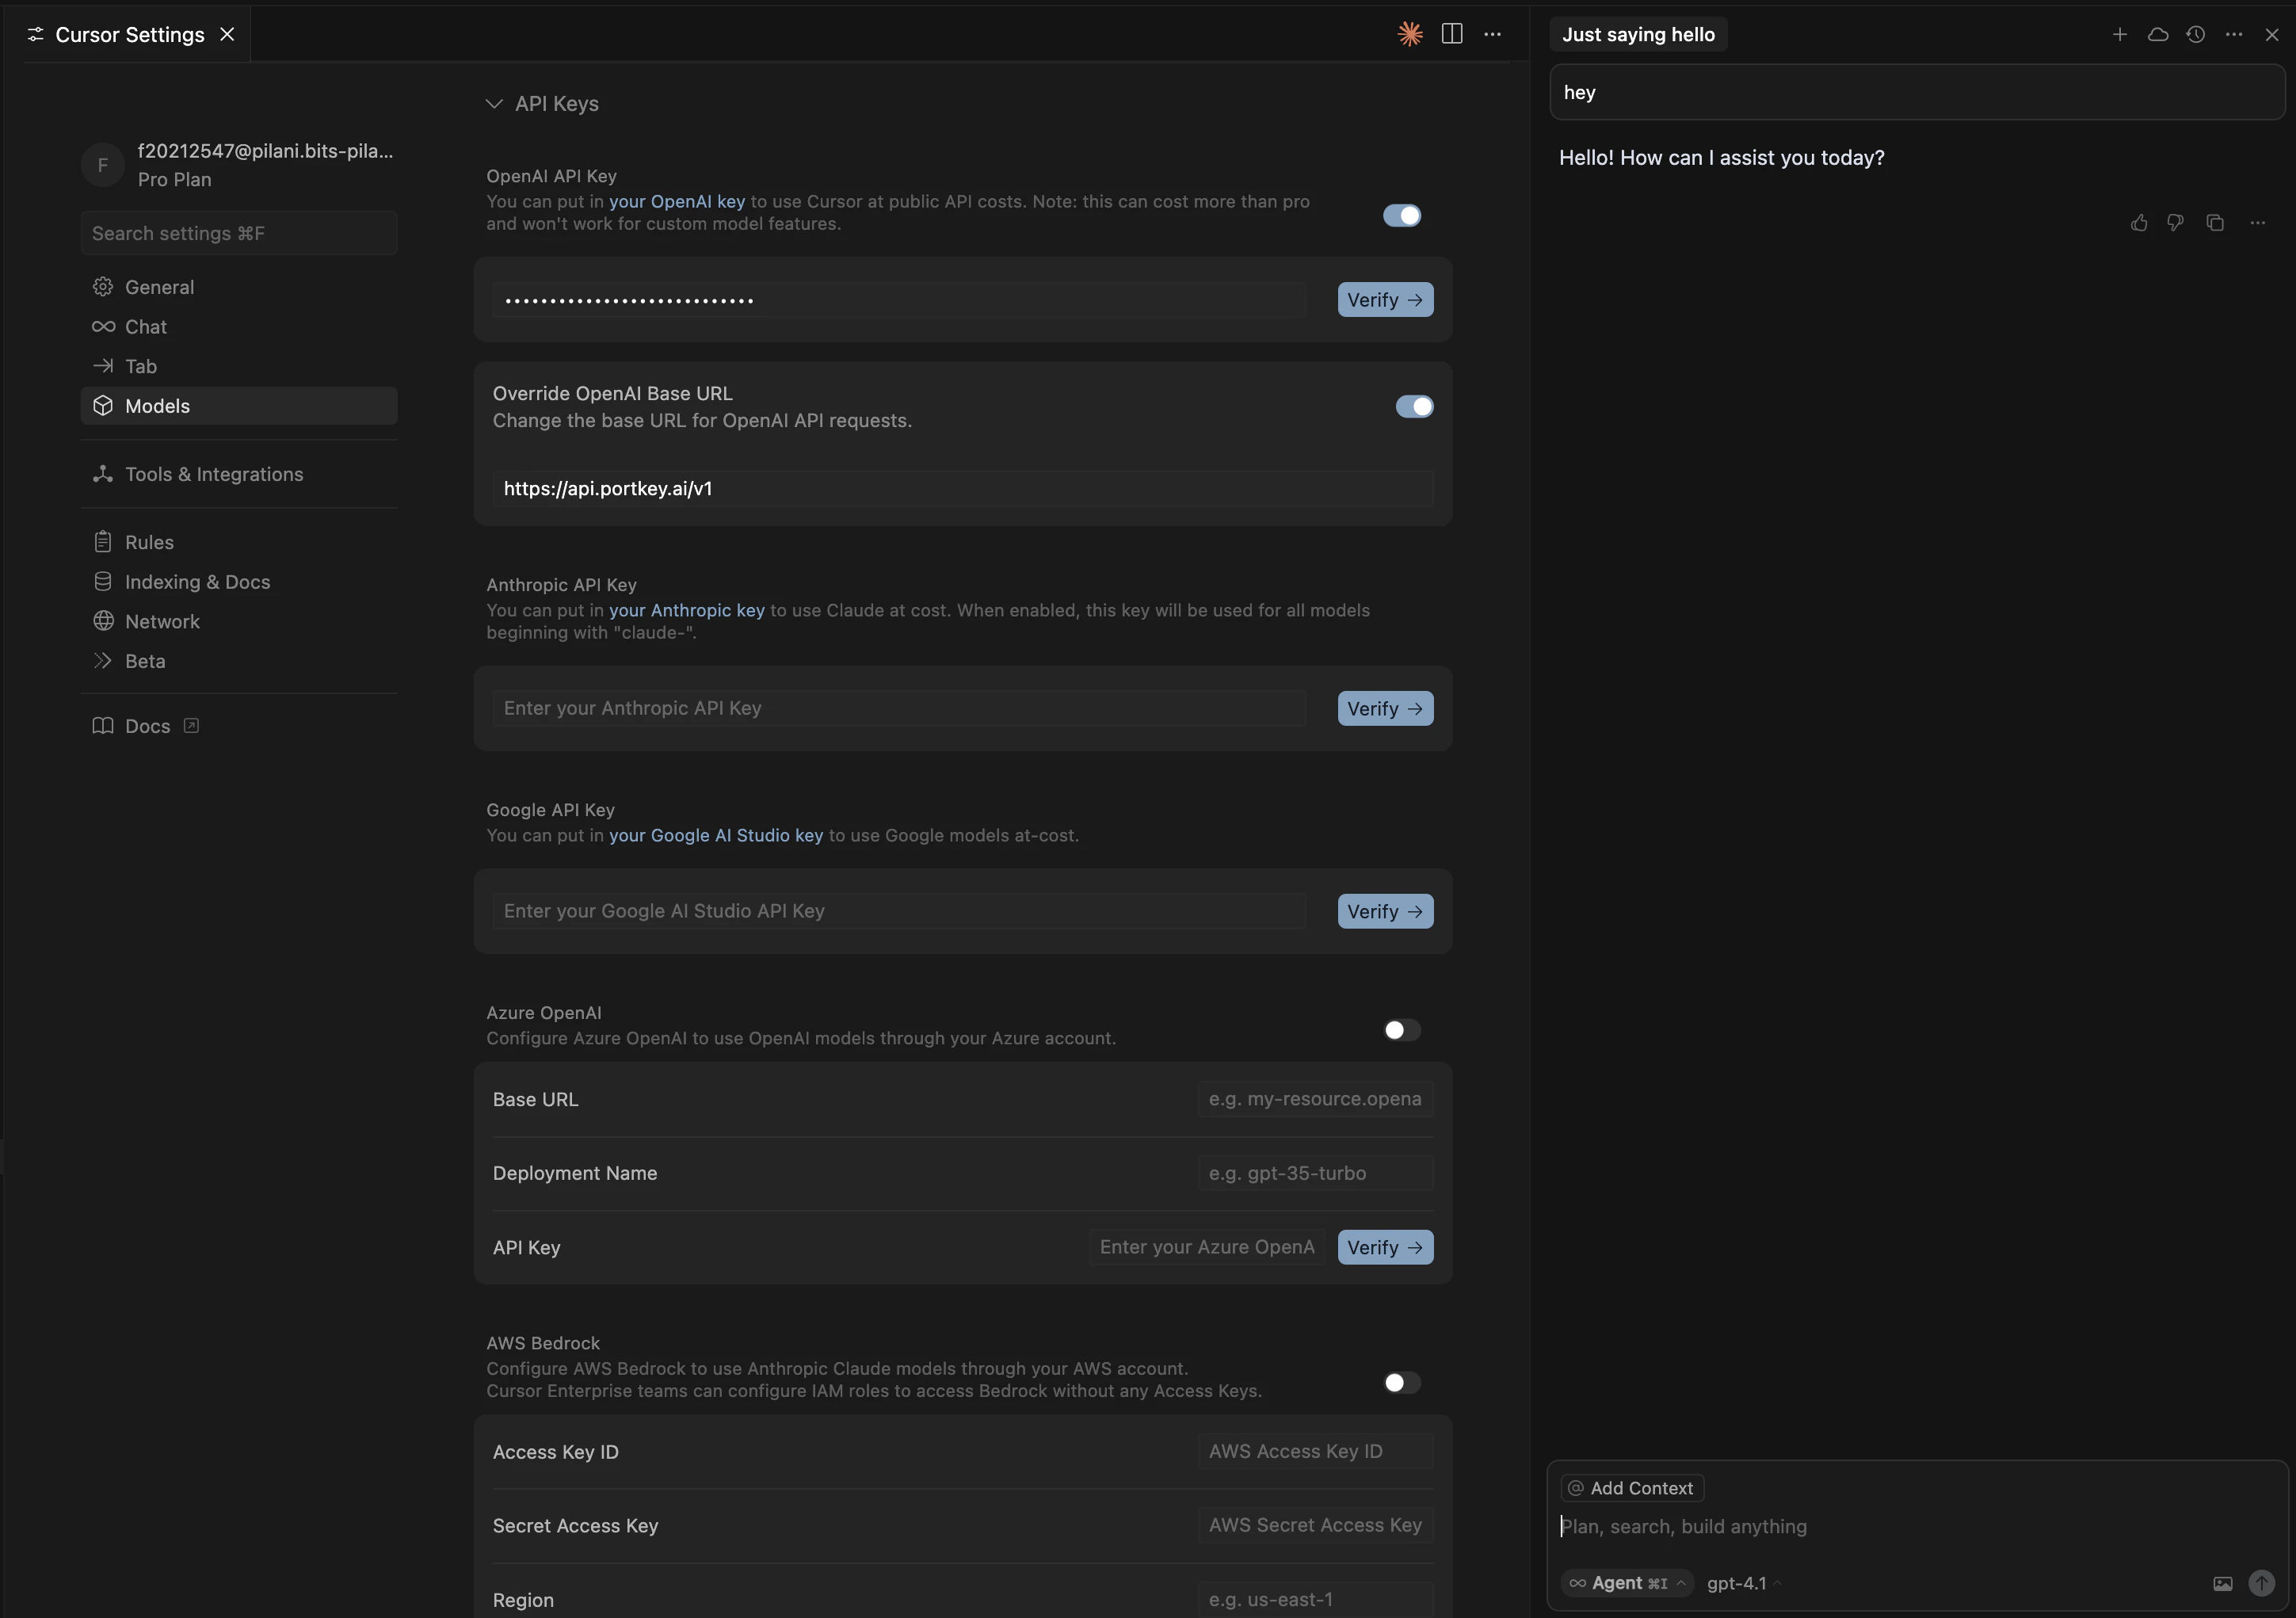Collapse the API Keys section
The width and height of the screenshot is (2296, 1618).
pos(494,104)
